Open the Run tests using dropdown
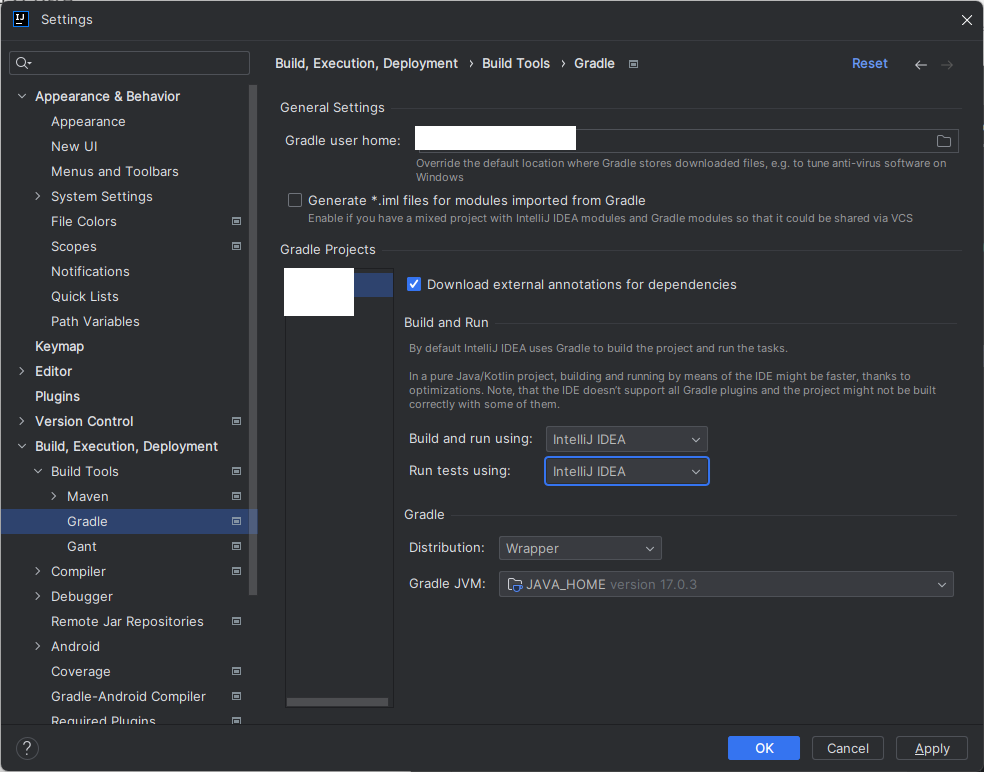 coord(626,471)
